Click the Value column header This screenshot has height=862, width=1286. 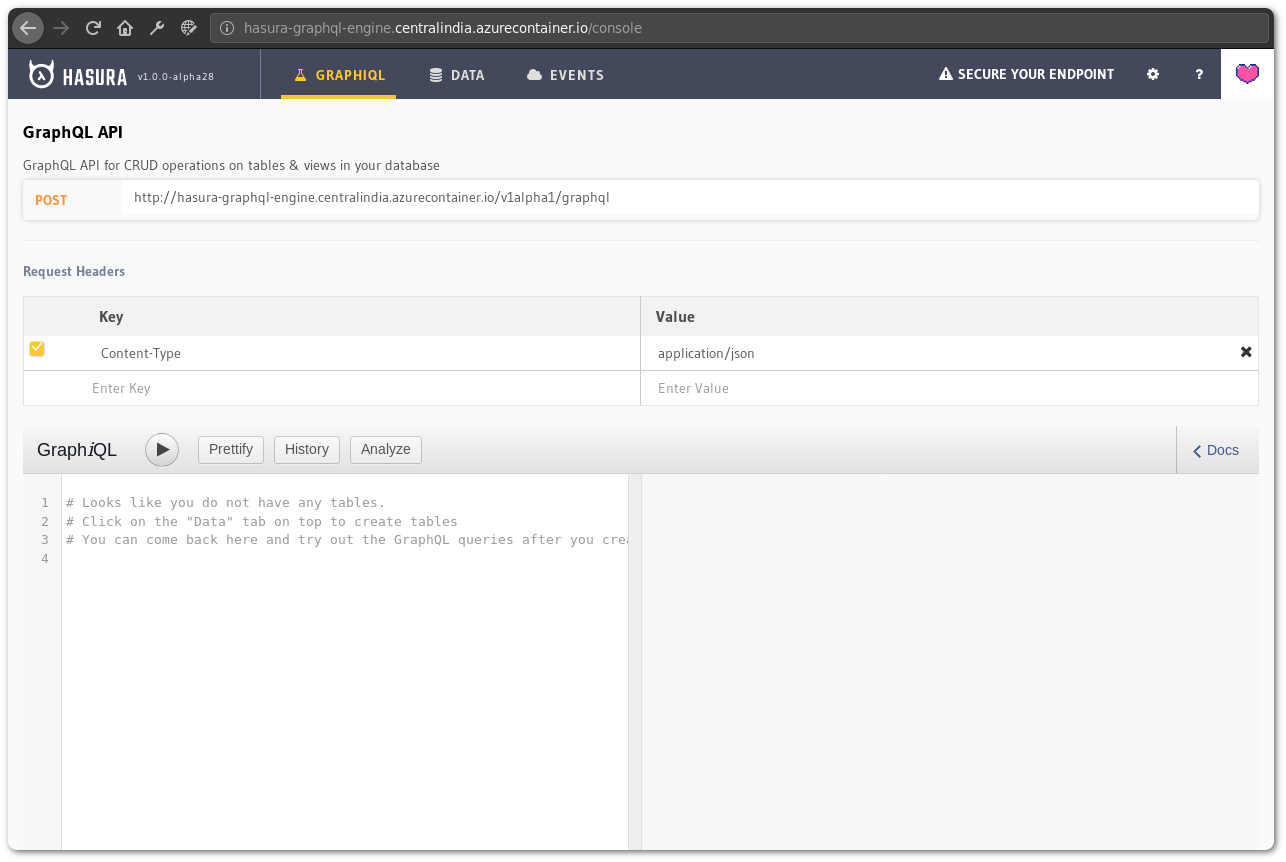pyautogui.click(x=675, y=316)
